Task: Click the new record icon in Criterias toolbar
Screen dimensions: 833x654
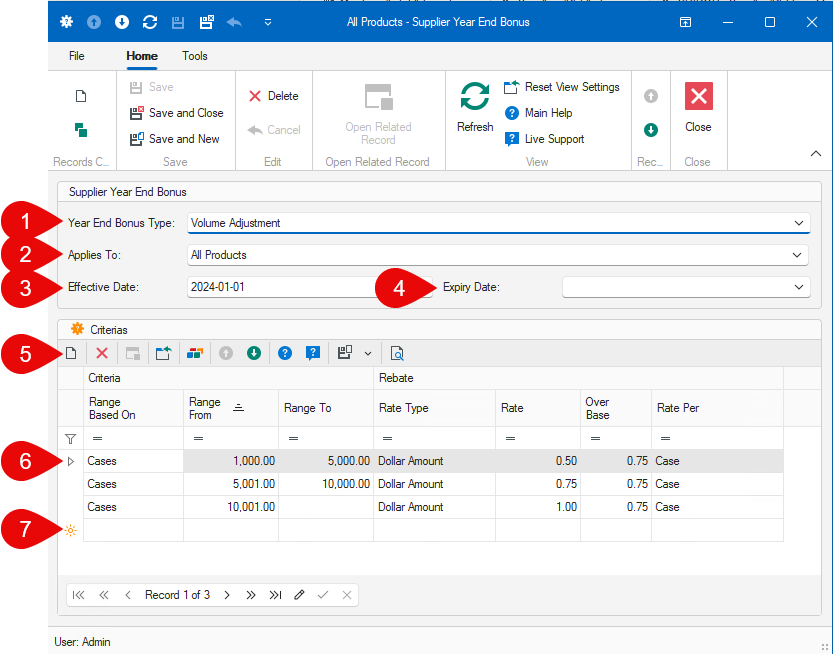Action: pyautogui.click(x=71, y=353)
